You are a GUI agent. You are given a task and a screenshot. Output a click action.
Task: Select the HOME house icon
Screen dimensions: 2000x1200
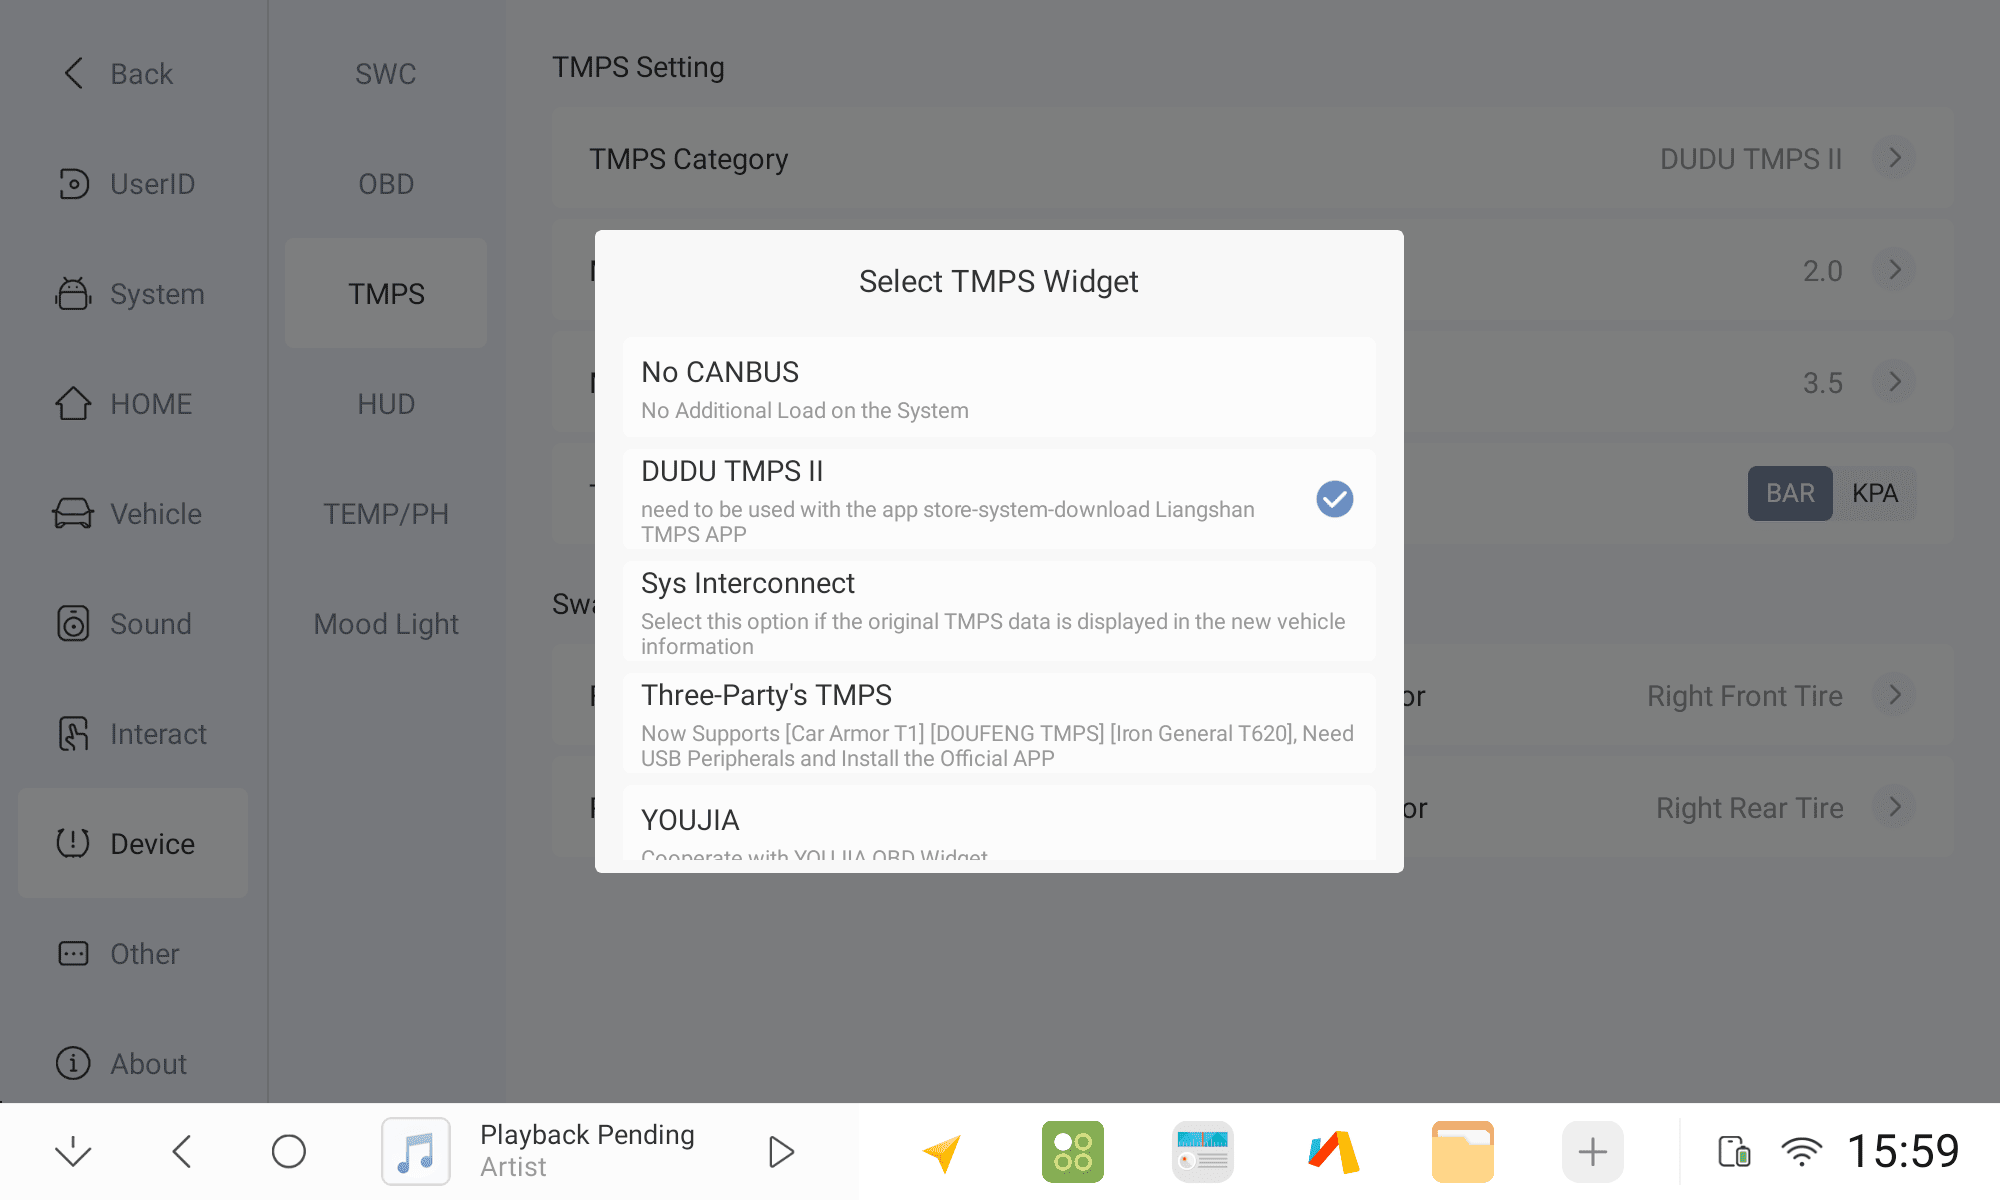[x=73, y=403]
